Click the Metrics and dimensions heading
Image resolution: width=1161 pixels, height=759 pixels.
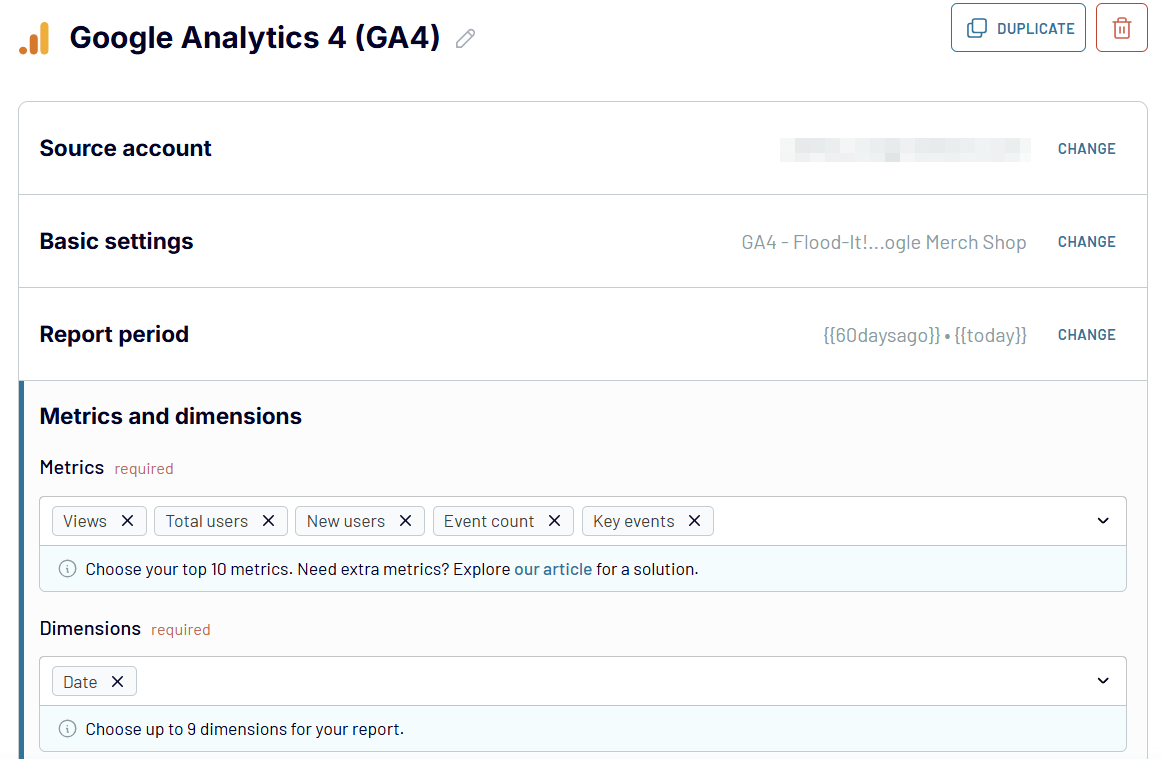click(170, 416)
